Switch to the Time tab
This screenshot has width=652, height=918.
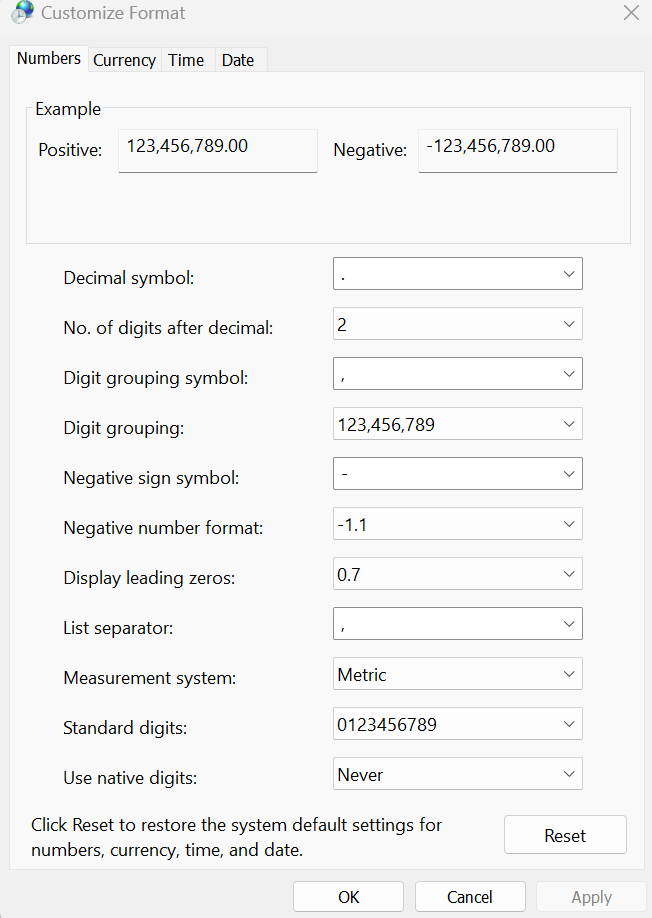click(186, 60)
